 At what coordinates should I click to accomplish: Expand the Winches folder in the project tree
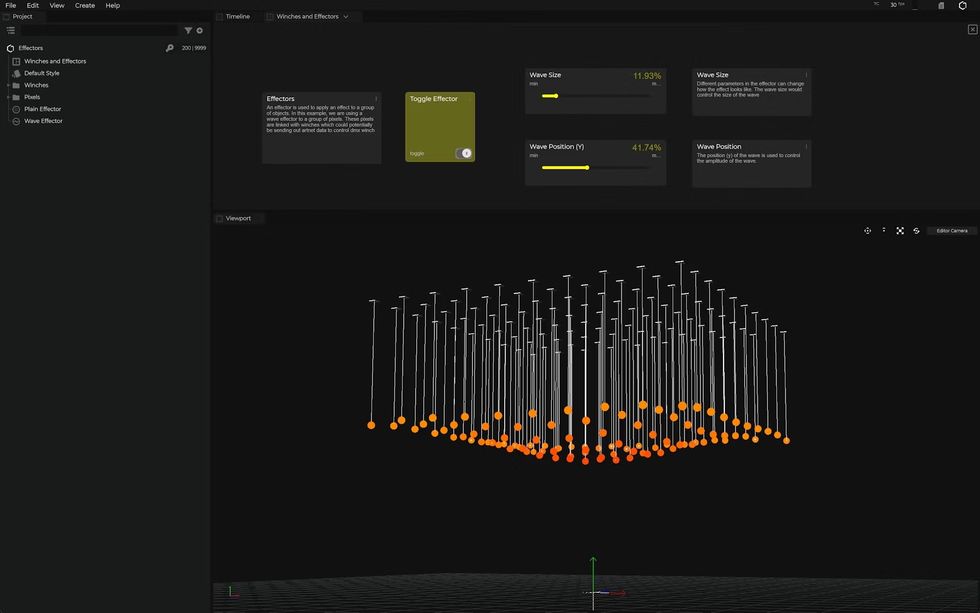(8, 85)
